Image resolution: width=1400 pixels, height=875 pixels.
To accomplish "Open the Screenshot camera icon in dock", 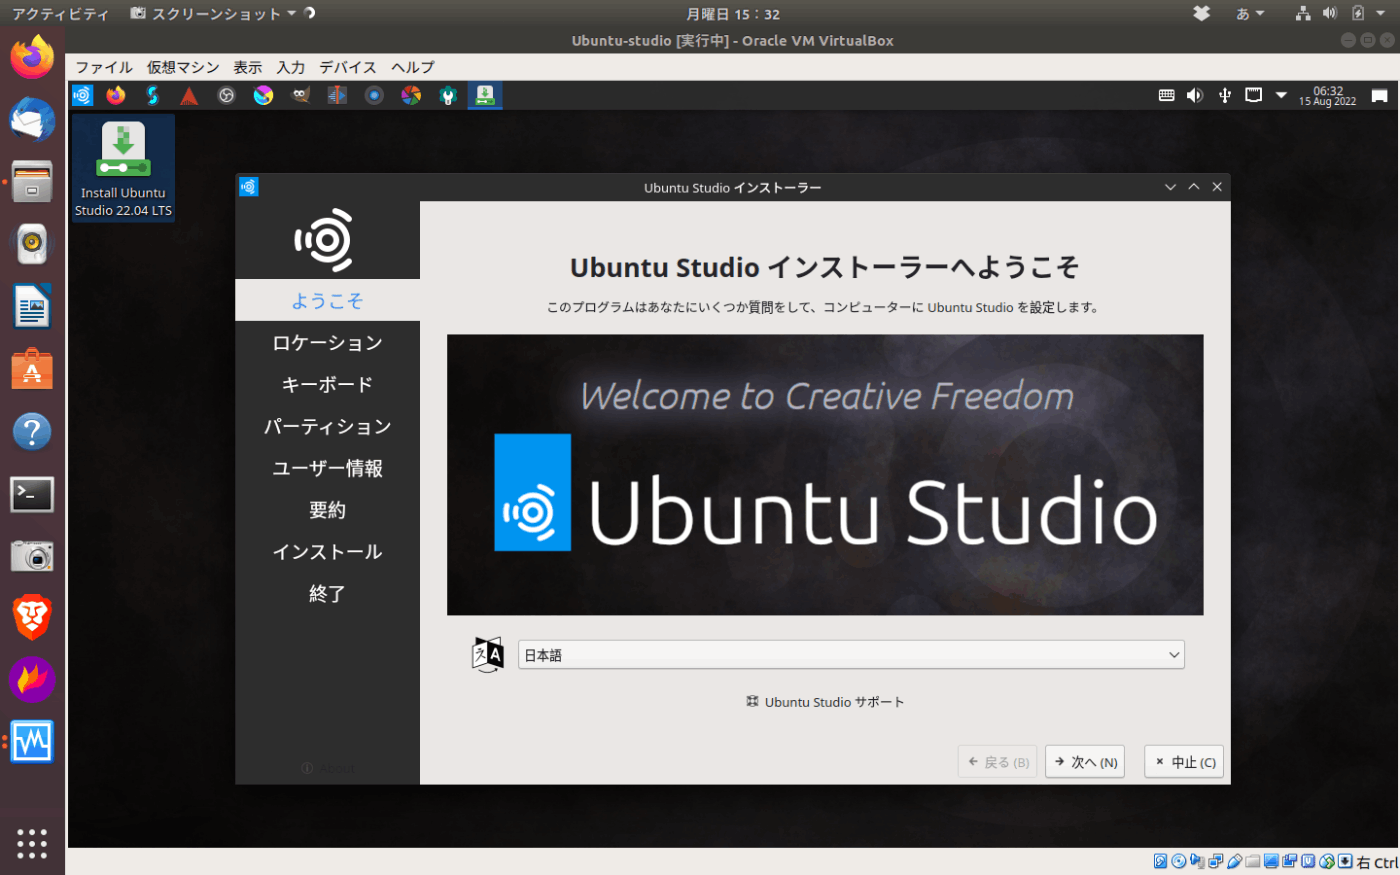I will point(32,556).
